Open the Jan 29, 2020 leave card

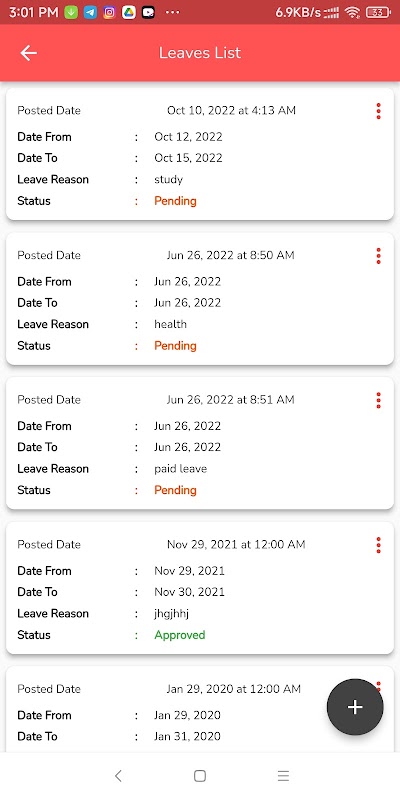pyautogui.click(x=200, y=709)
